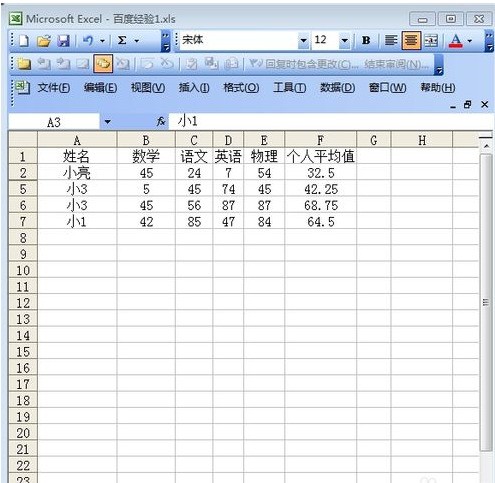Click the insert function fx button
The height and width of the screenshot is (483, 495).
[x=161, y=122]
